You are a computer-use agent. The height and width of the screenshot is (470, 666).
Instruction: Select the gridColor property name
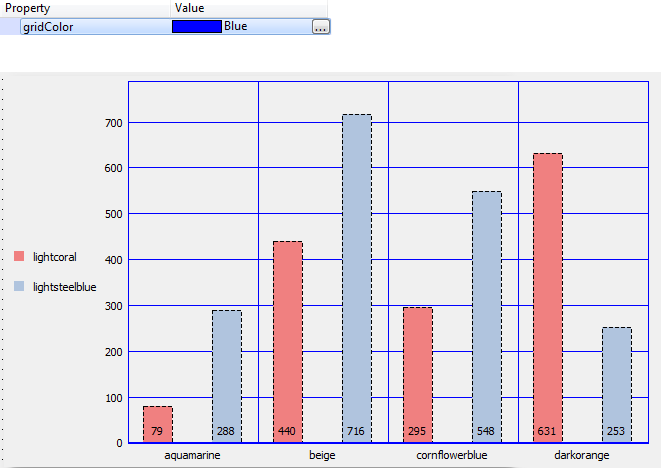point(47,27)
